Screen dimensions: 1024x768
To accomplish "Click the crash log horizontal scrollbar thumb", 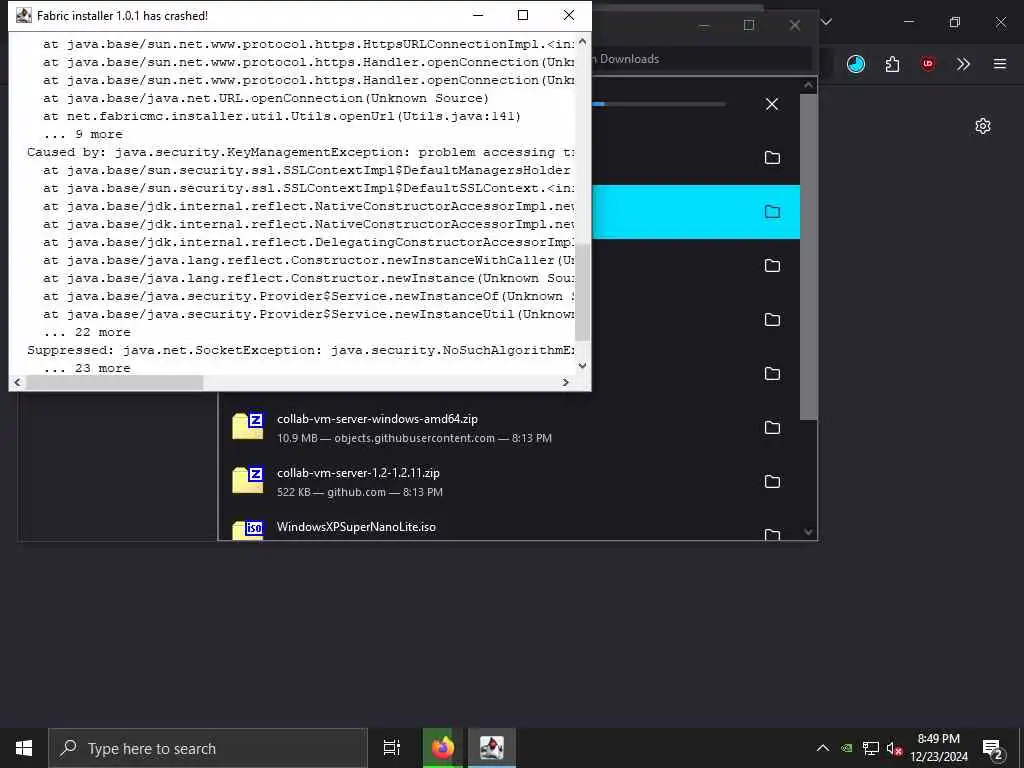I will click(114, 383).
